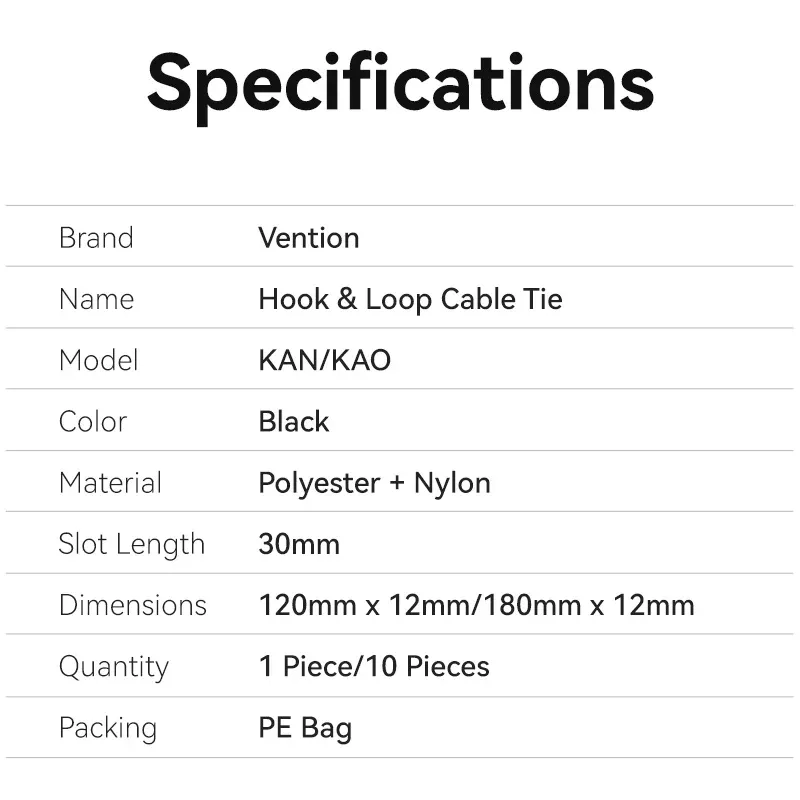Click the Material row label
This screenshot has height=800, width=800.
110,483
